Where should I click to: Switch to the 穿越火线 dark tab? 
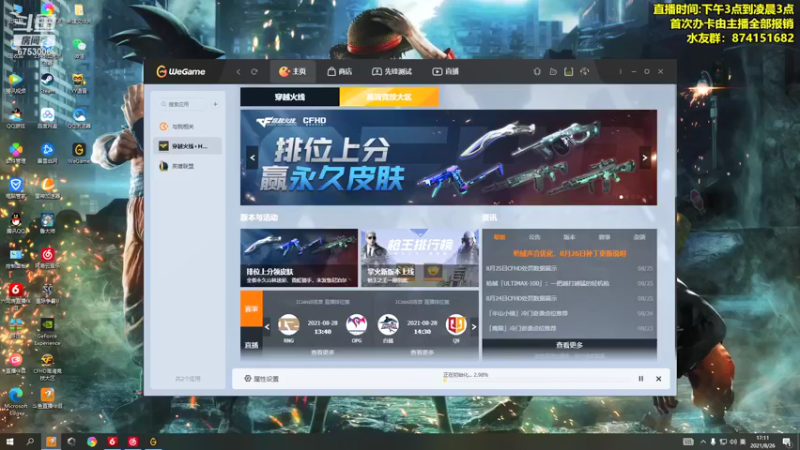click(x=290, y=97)
